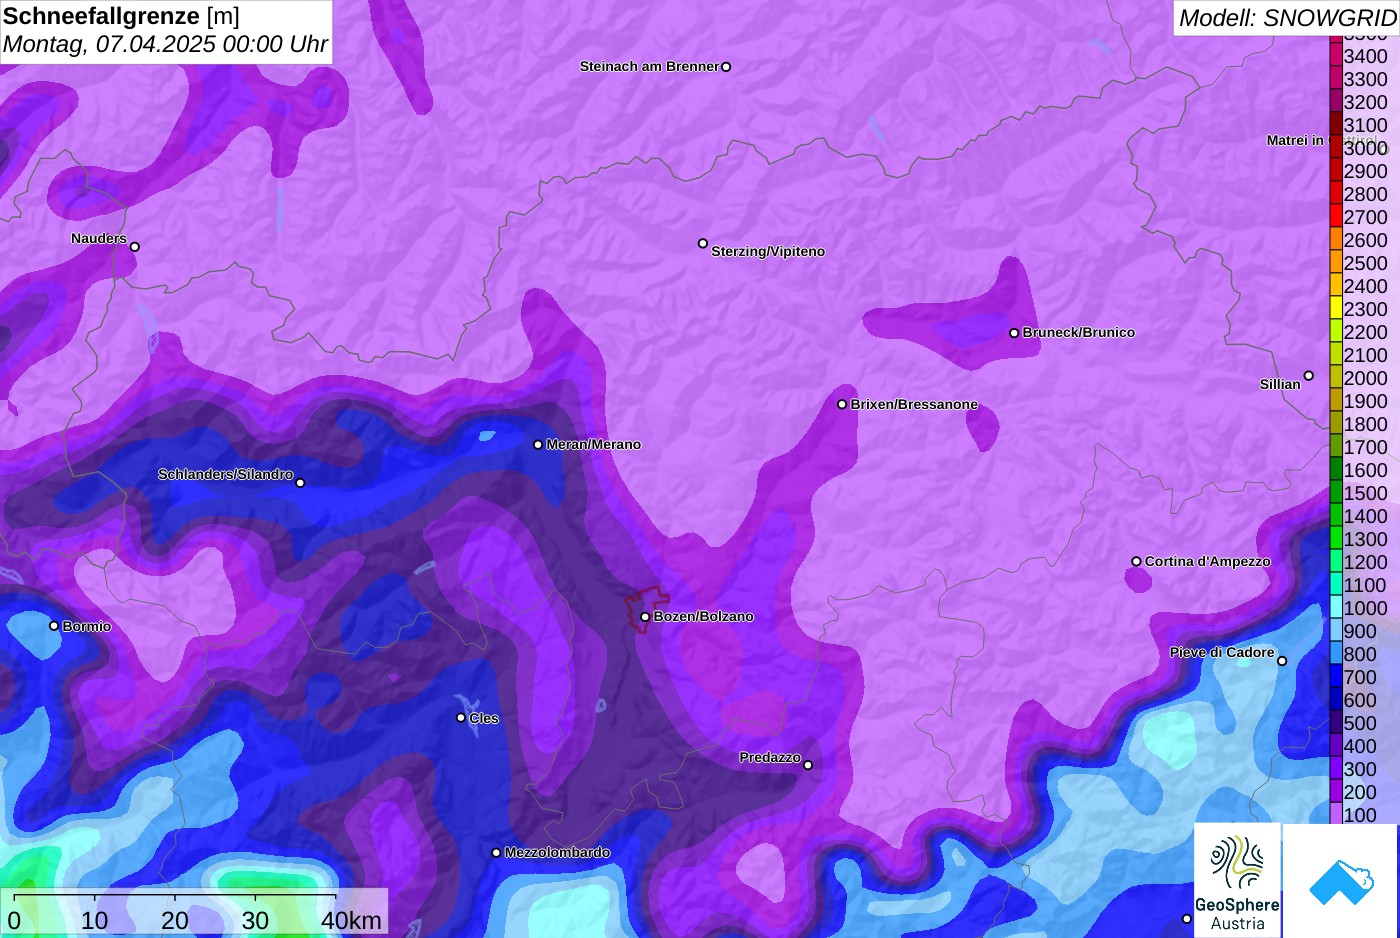Click the Sterzing/Vipiteno label text
The width and height of the screenshot is (1400, 938).
pos(768,252)
